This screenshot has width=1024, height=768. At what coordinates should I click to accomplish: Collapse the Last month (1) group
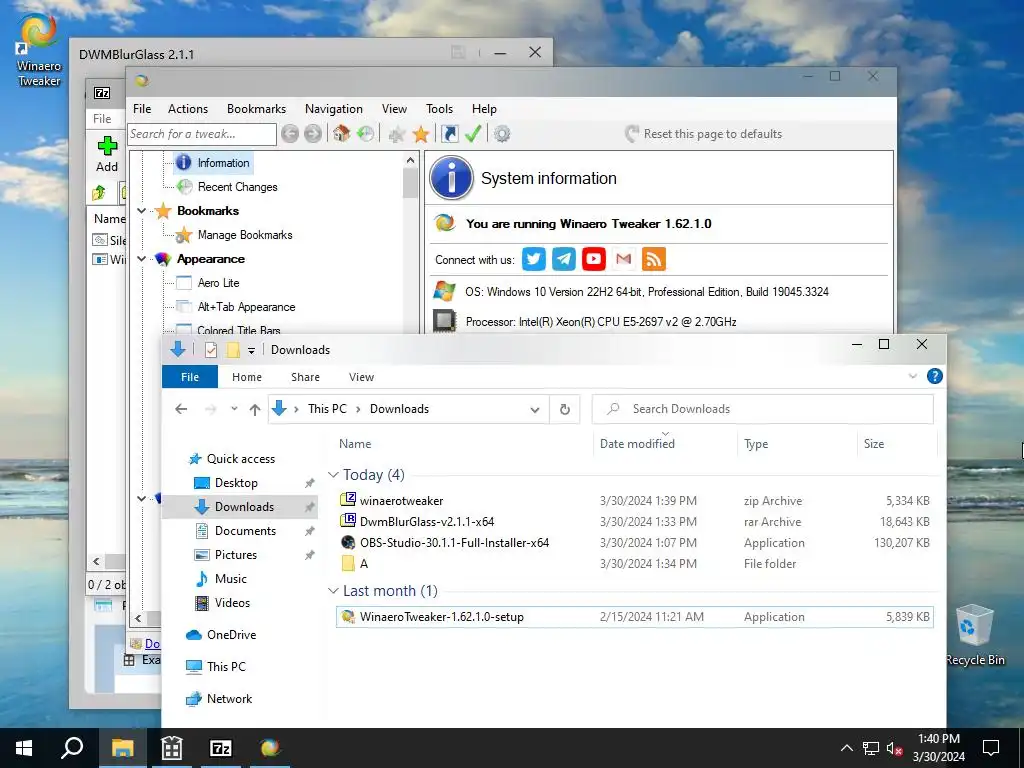[x=334, y=591]
